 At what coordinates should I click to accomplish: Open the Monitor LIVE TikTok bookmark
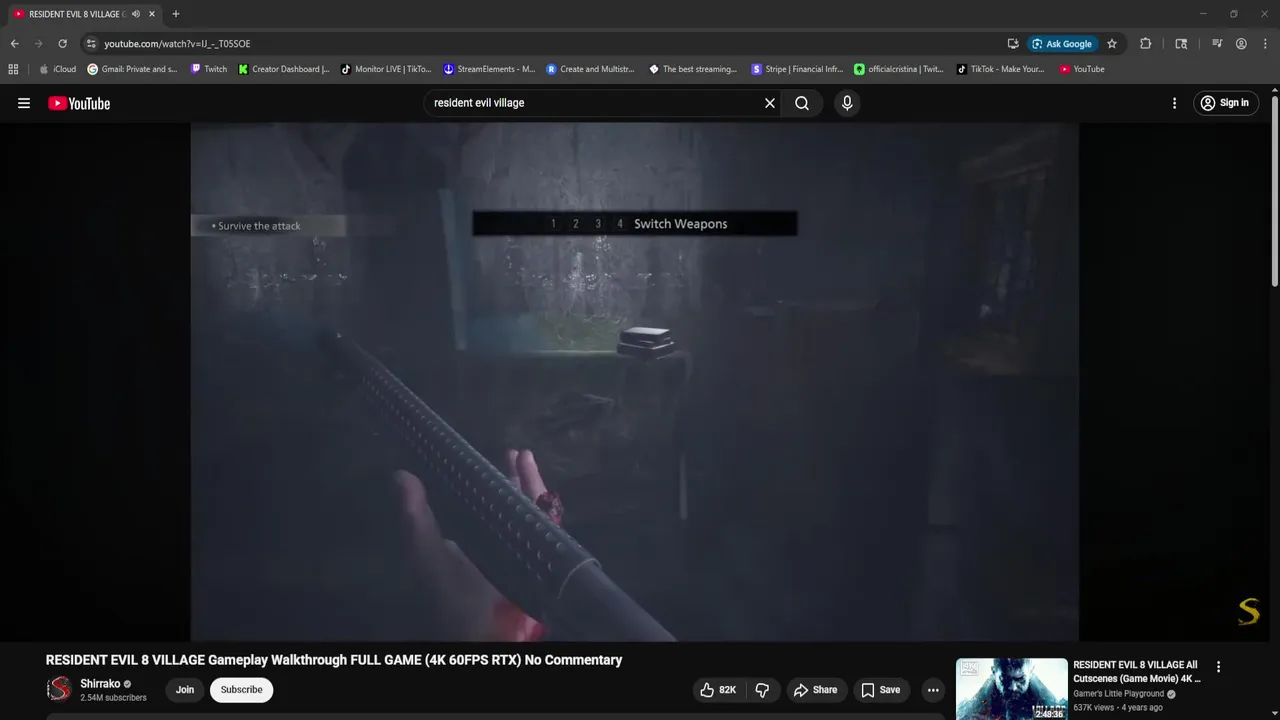click(x=386, y=69)
